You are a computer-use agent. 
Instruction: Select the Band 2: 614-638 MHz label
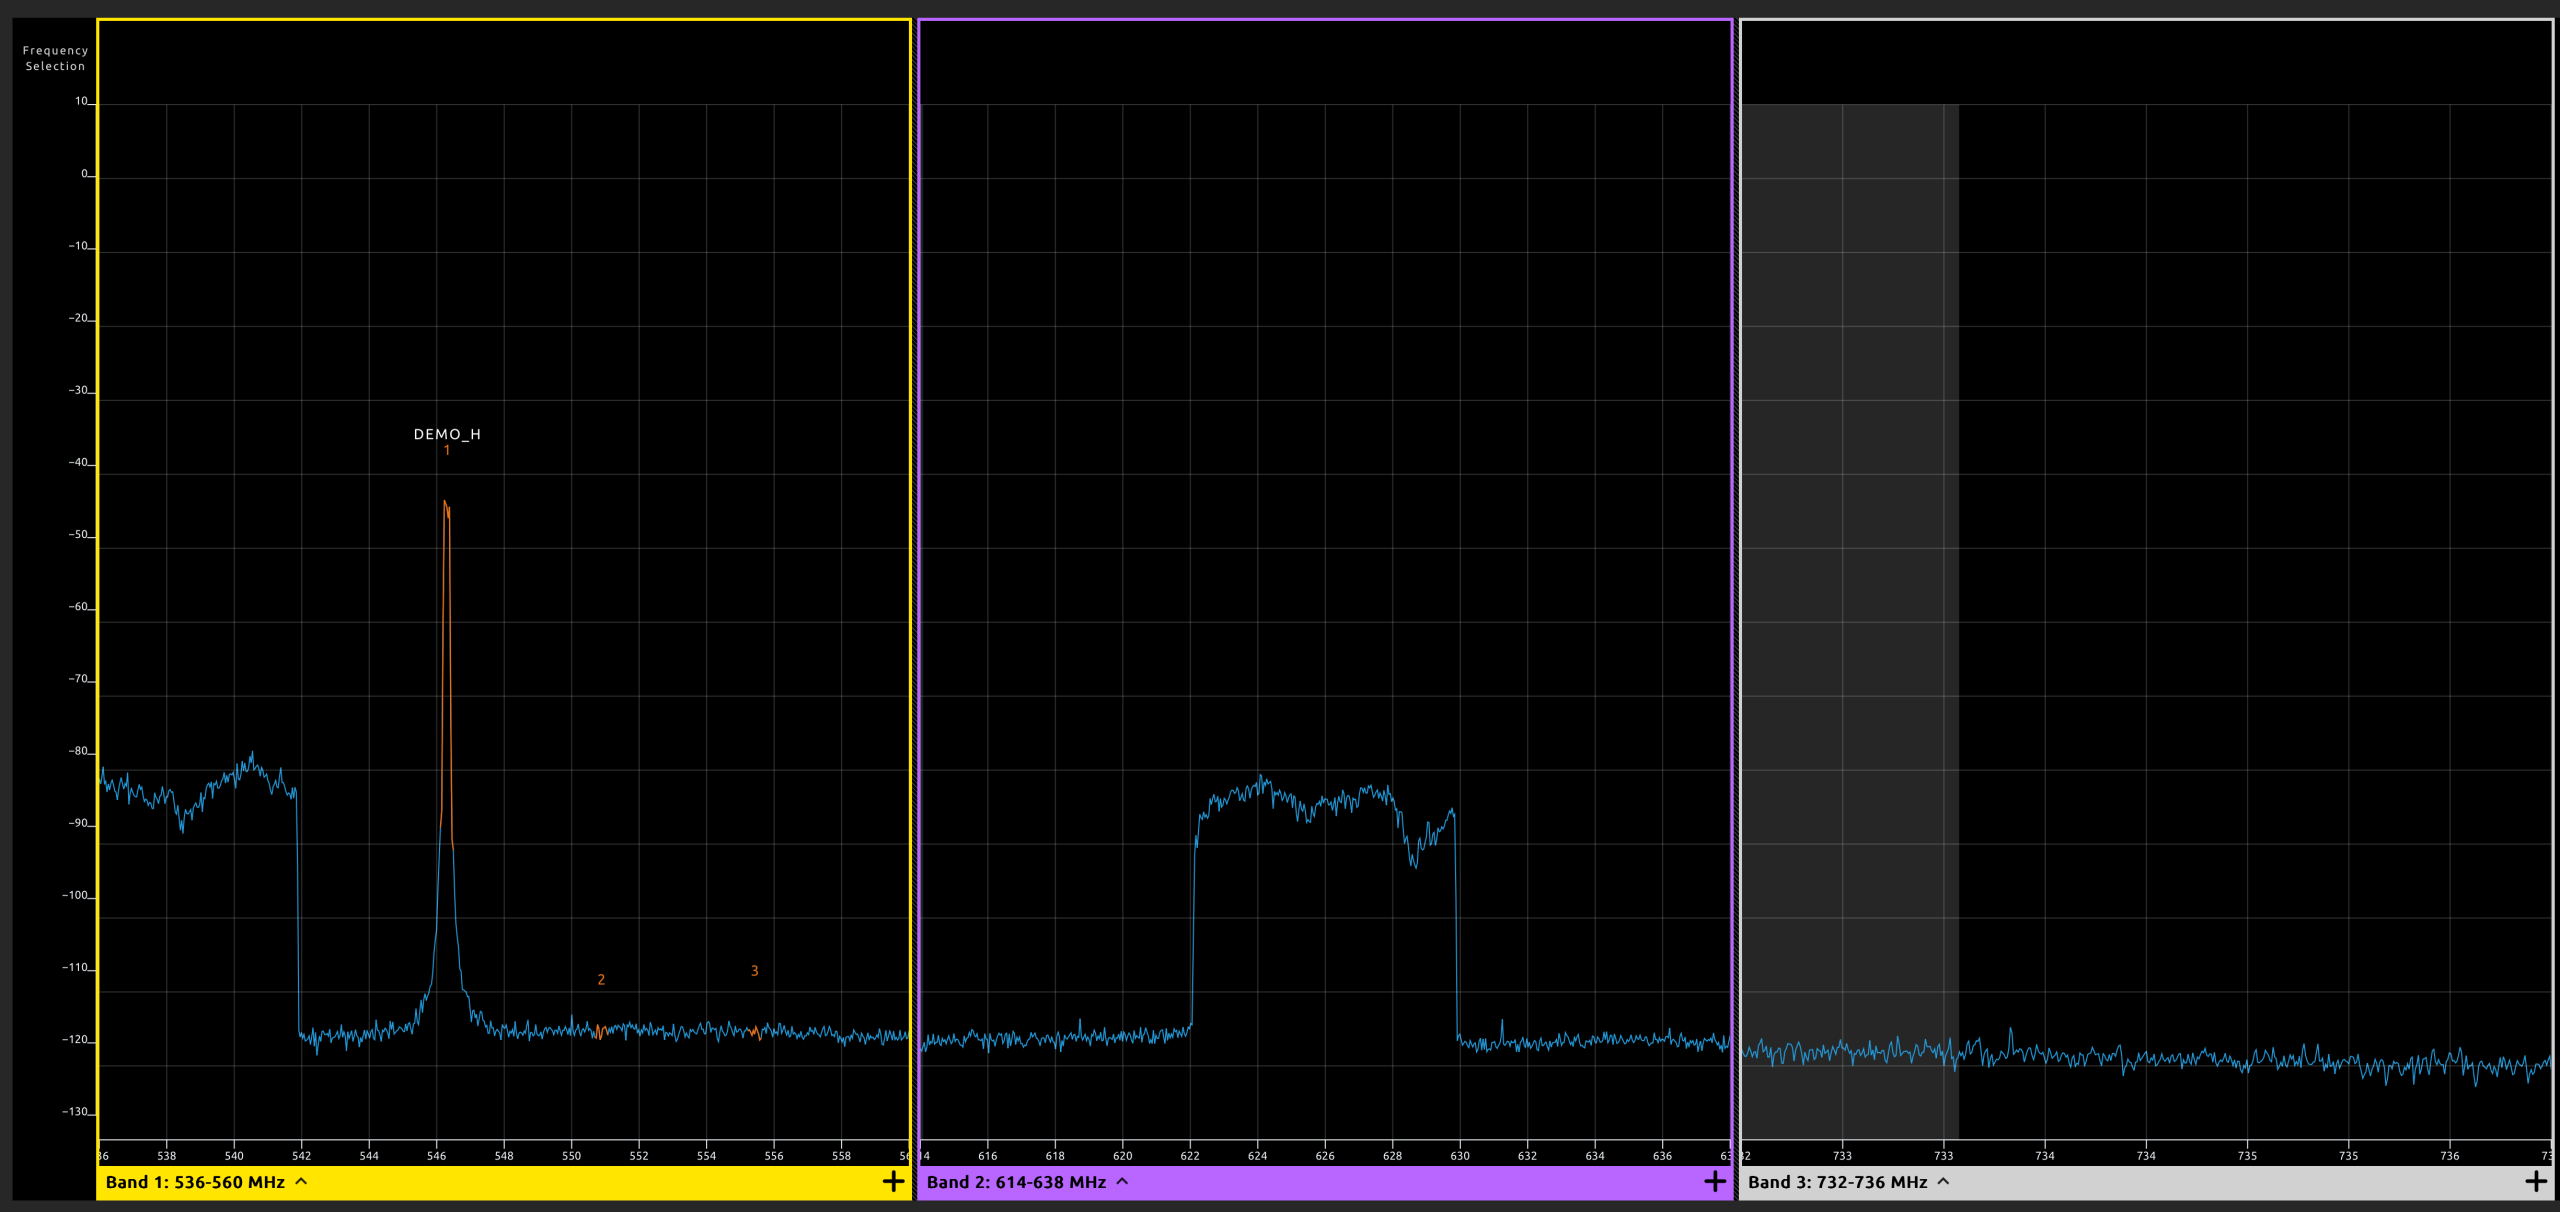(1016, 1182)
